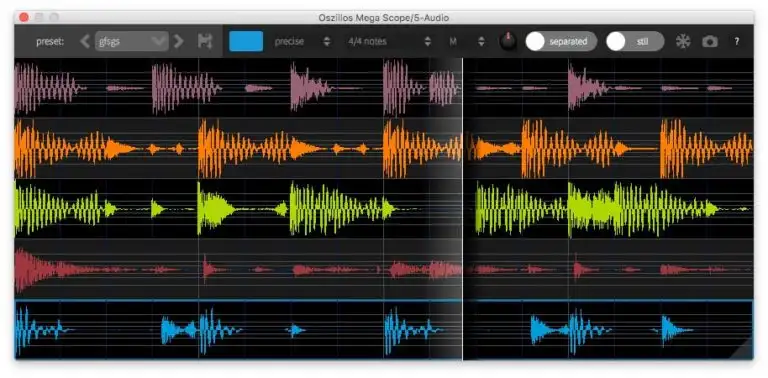Go to the previous preset arrow
Screen dimensions: 768x378
(85, 41)
